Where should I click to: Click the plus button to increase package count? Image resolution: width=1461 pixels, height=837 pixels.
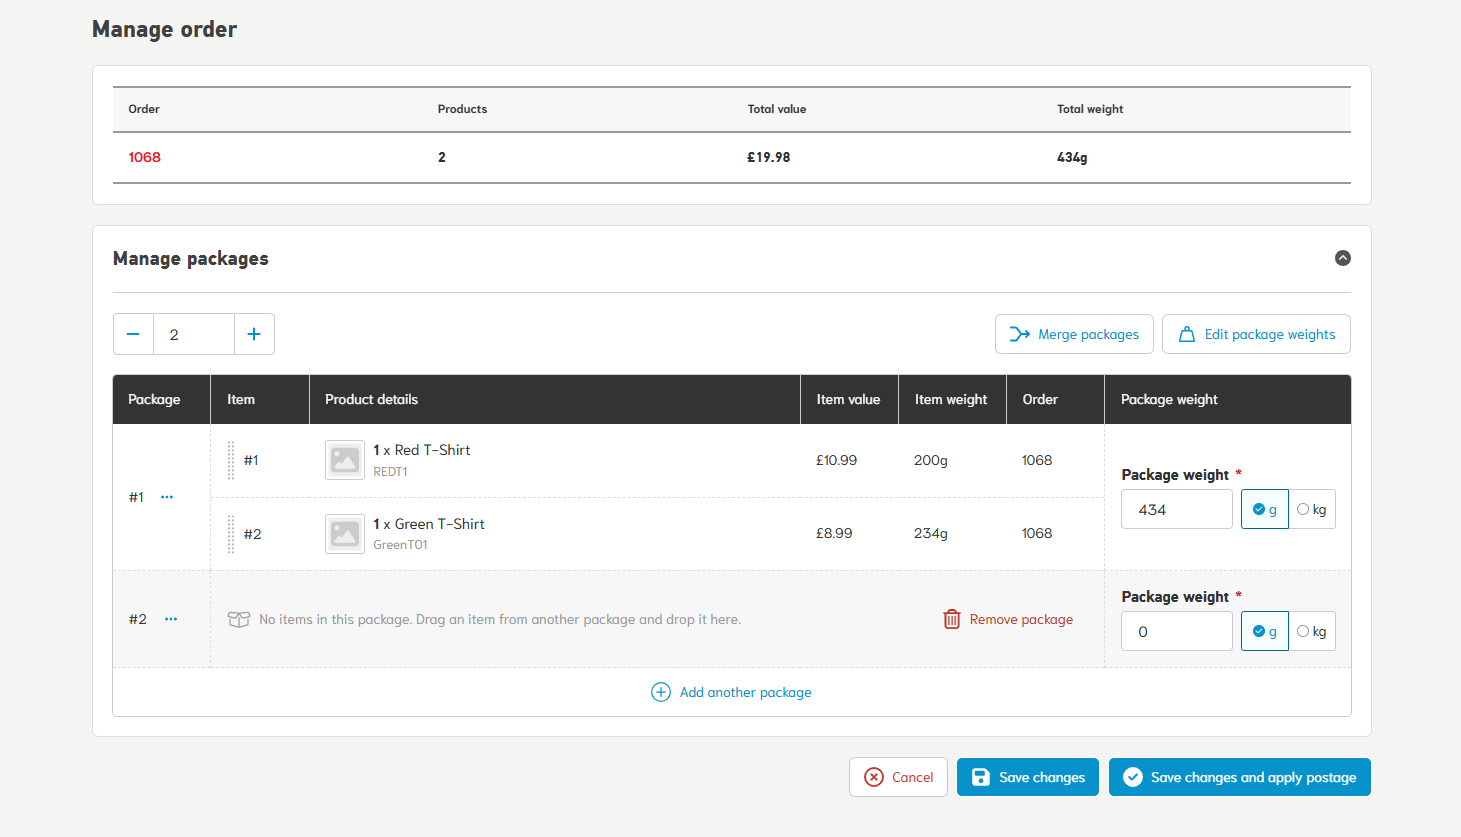click(254, 334)
